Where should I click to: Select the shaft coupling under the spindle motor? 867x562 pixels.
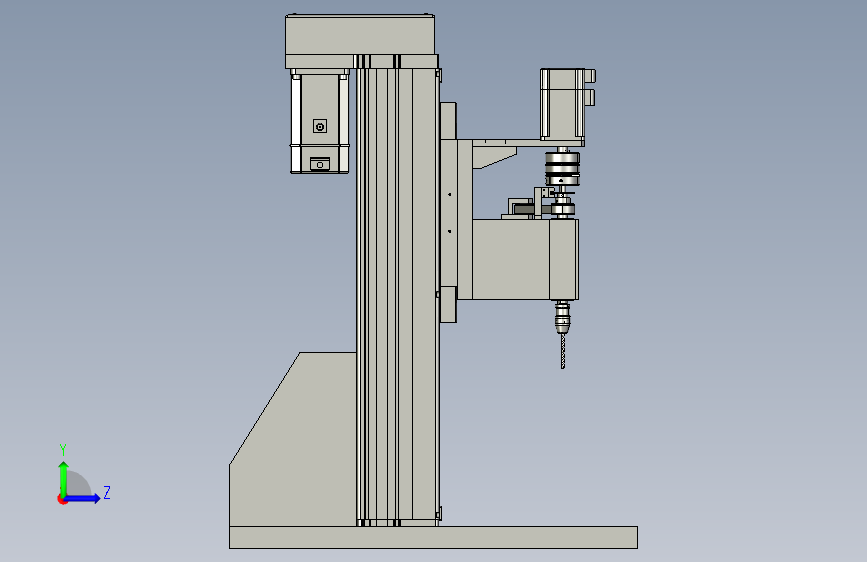pos(562,169)
